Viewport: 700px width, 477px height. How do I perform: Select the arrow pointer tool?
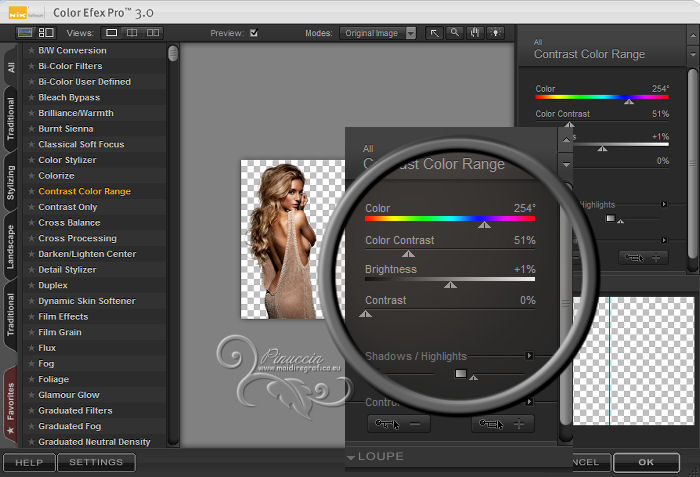click(x=435, y=33)
